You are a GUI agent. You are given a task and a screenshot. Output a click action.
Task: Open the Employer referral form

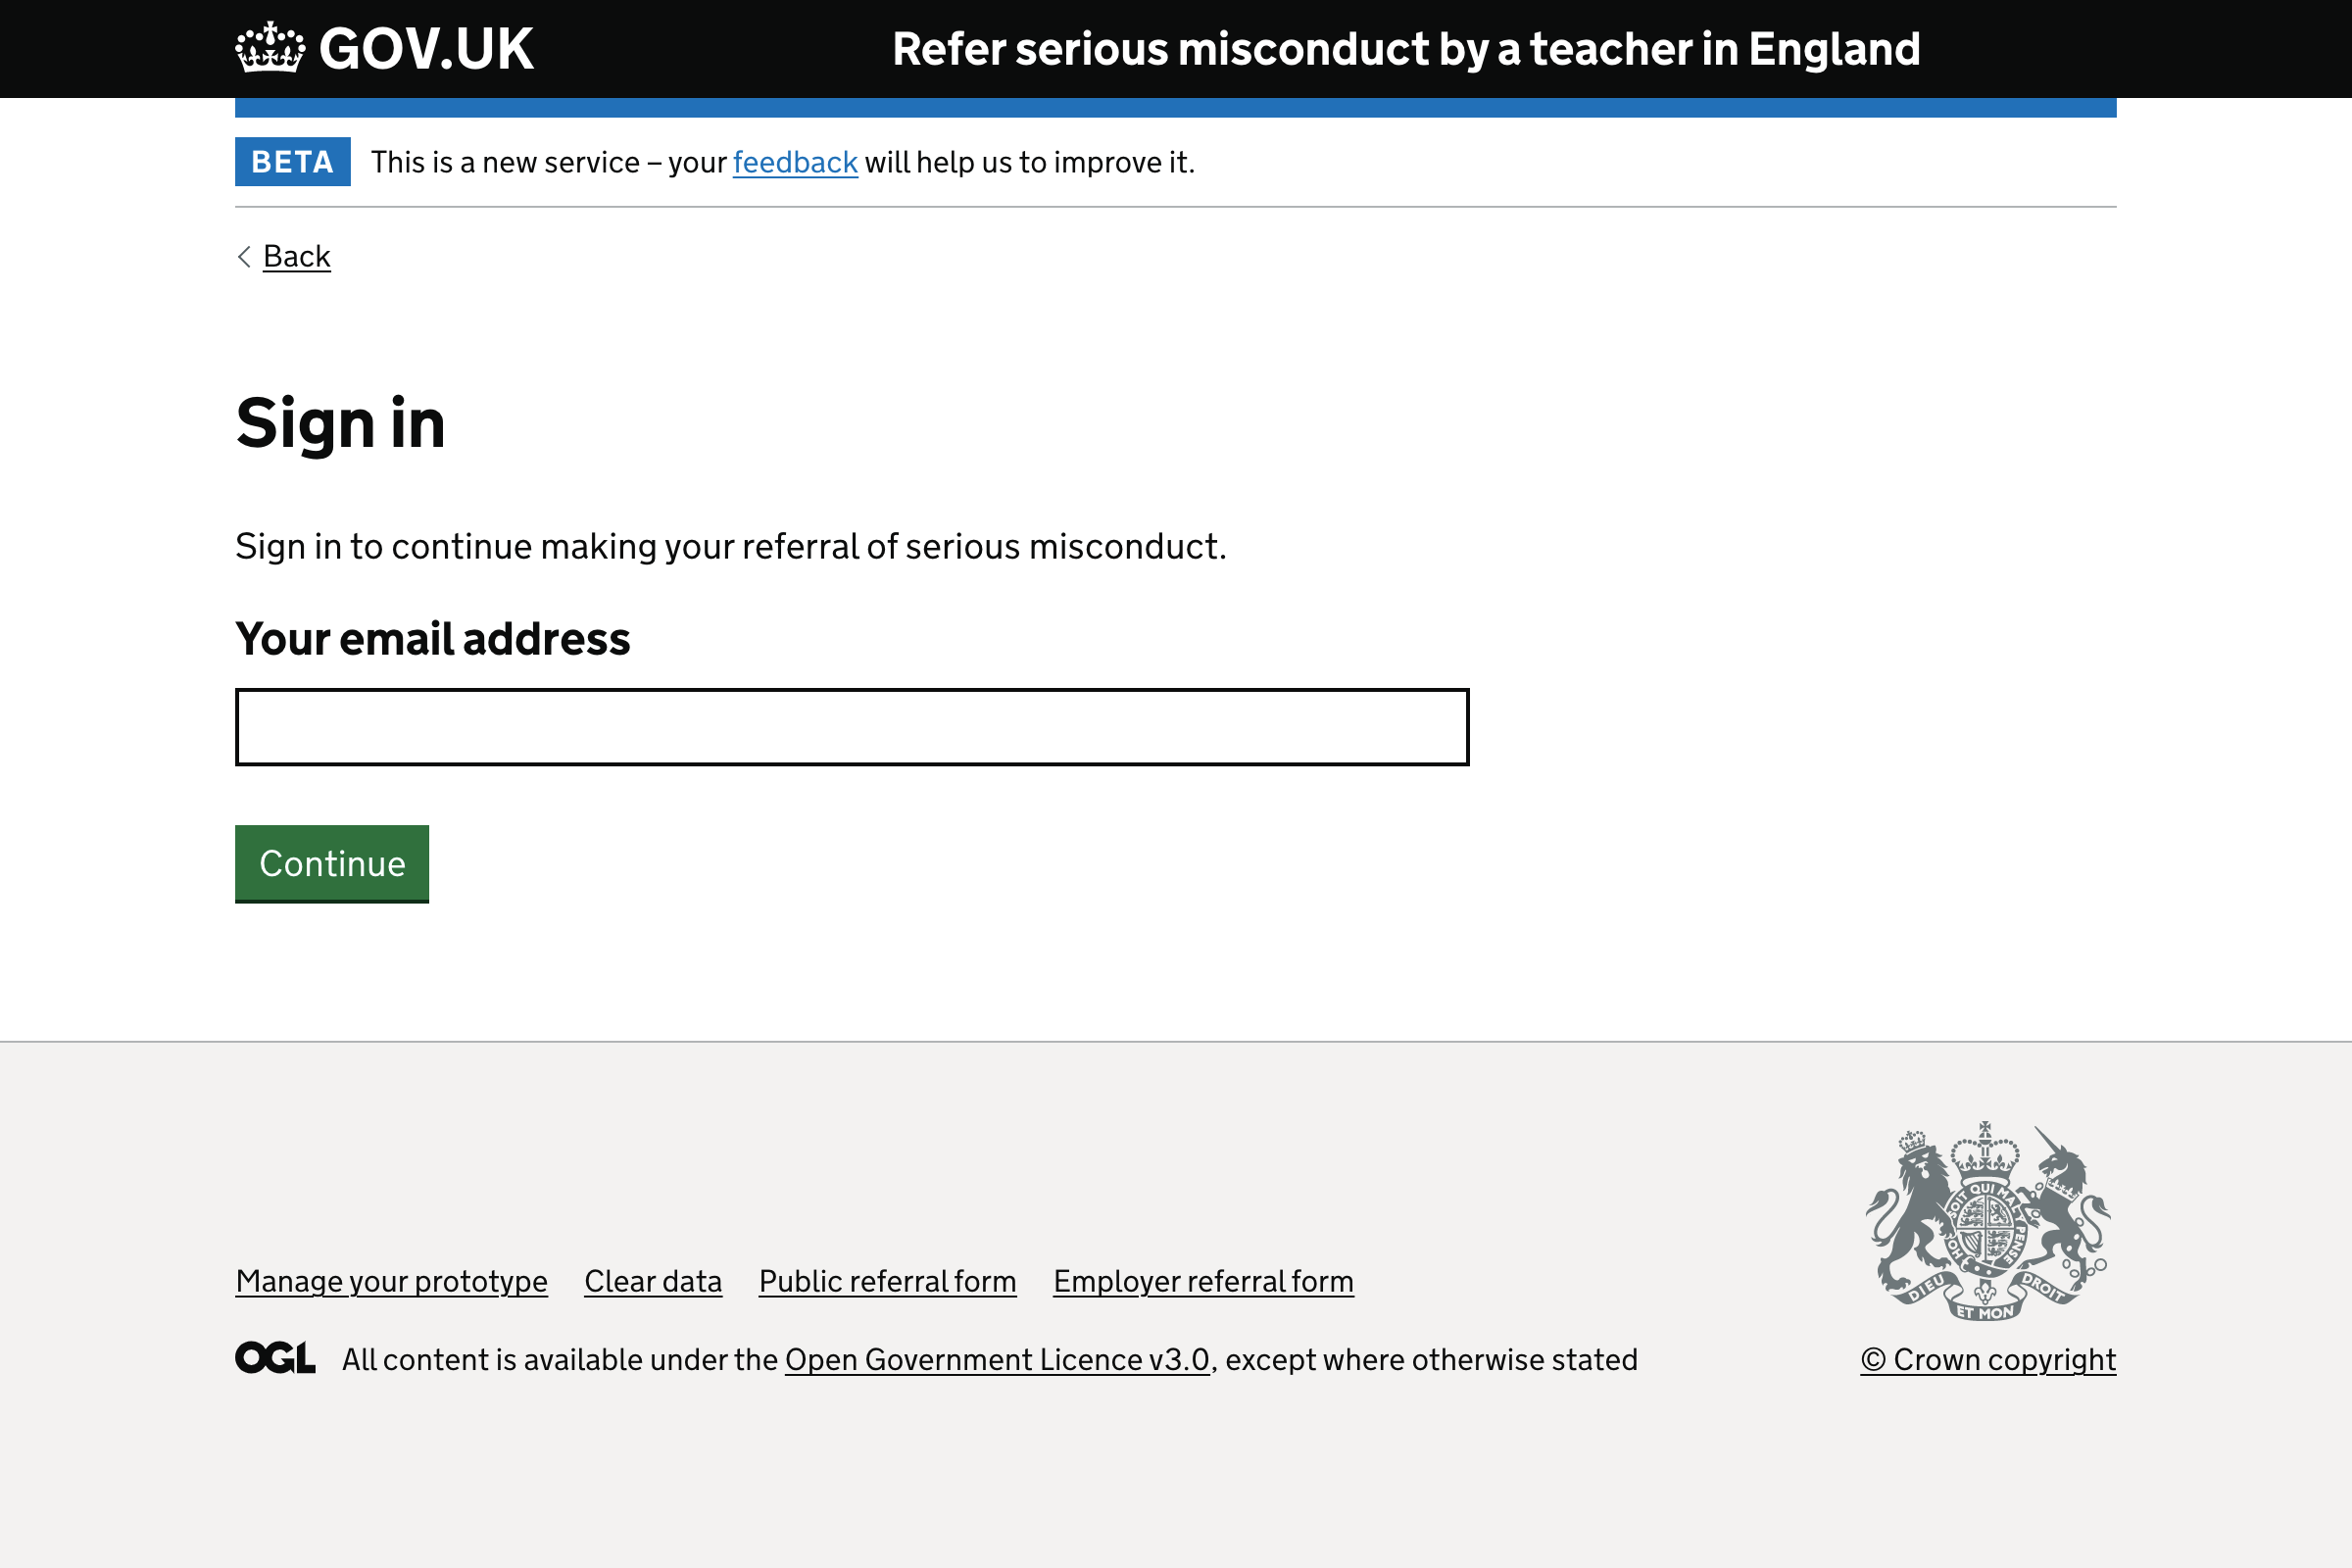pos(1203,1281)
